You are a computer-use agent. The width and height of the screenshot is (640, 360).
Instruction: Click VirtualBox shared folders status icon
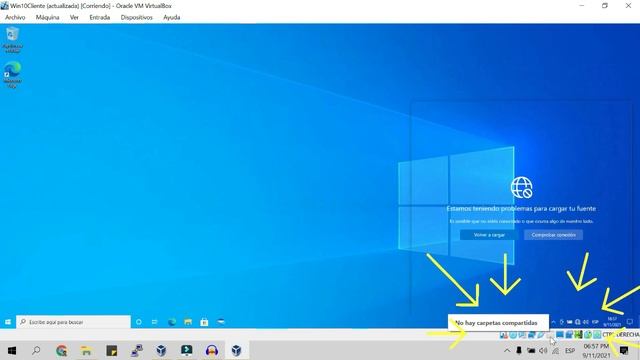pos(550,335)
